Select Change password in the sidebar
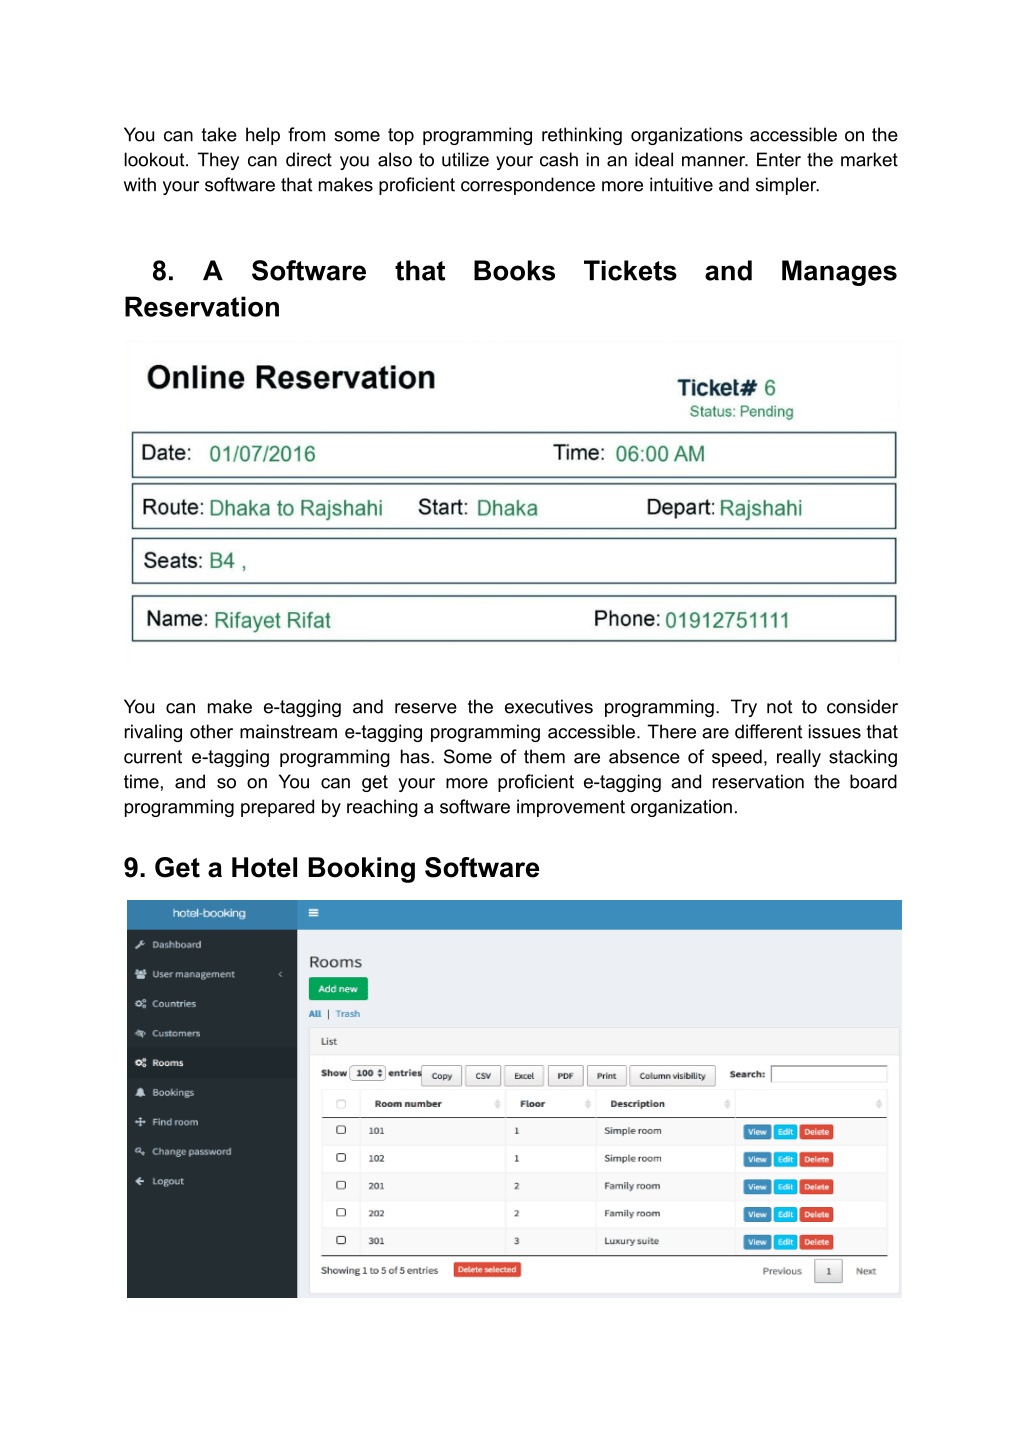 [191, 1151]
